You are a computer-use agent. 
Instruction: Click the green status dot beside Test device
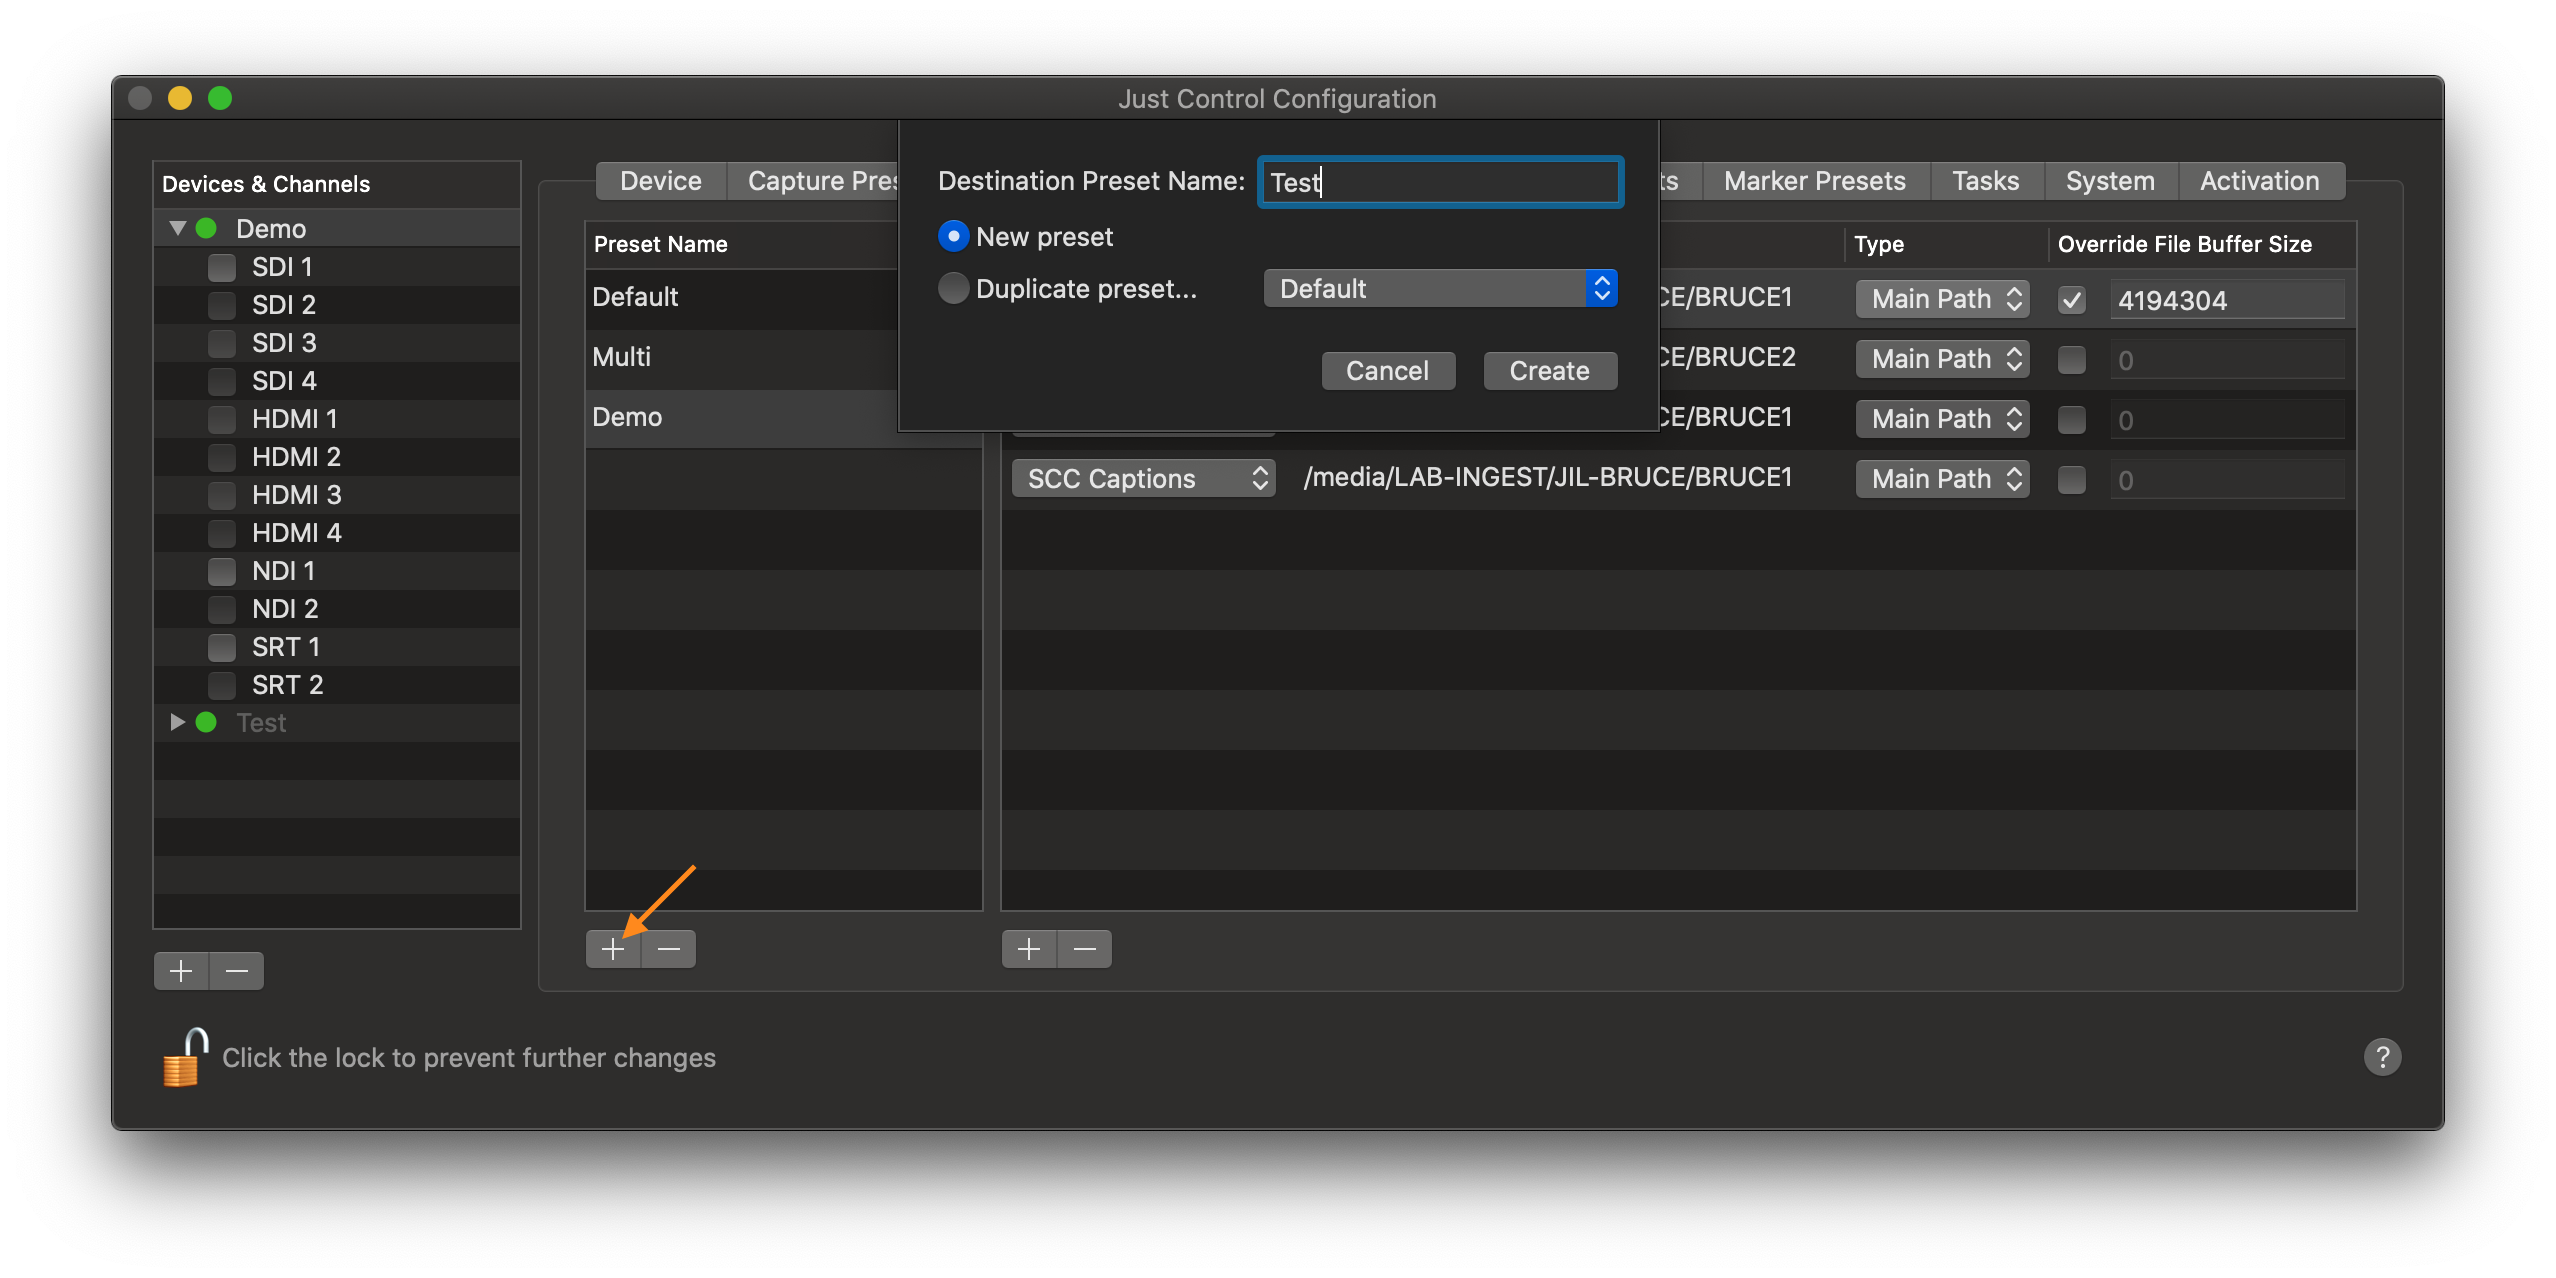(x=207, y=722)
